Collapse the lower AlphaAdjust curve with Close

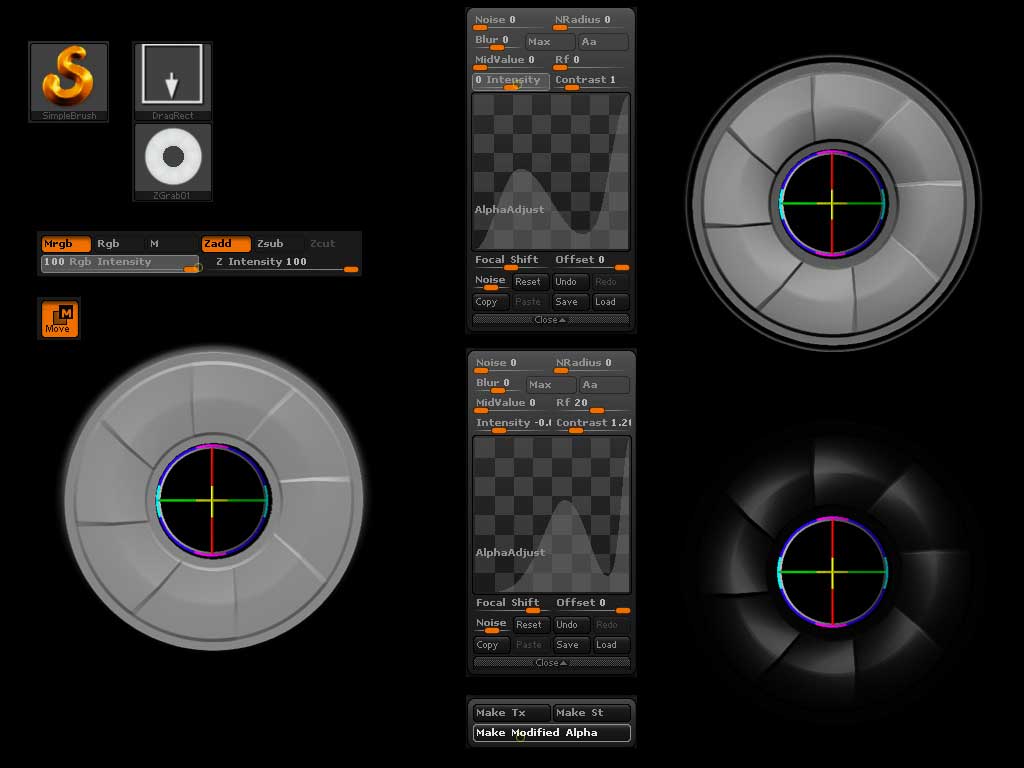[550, 663]
